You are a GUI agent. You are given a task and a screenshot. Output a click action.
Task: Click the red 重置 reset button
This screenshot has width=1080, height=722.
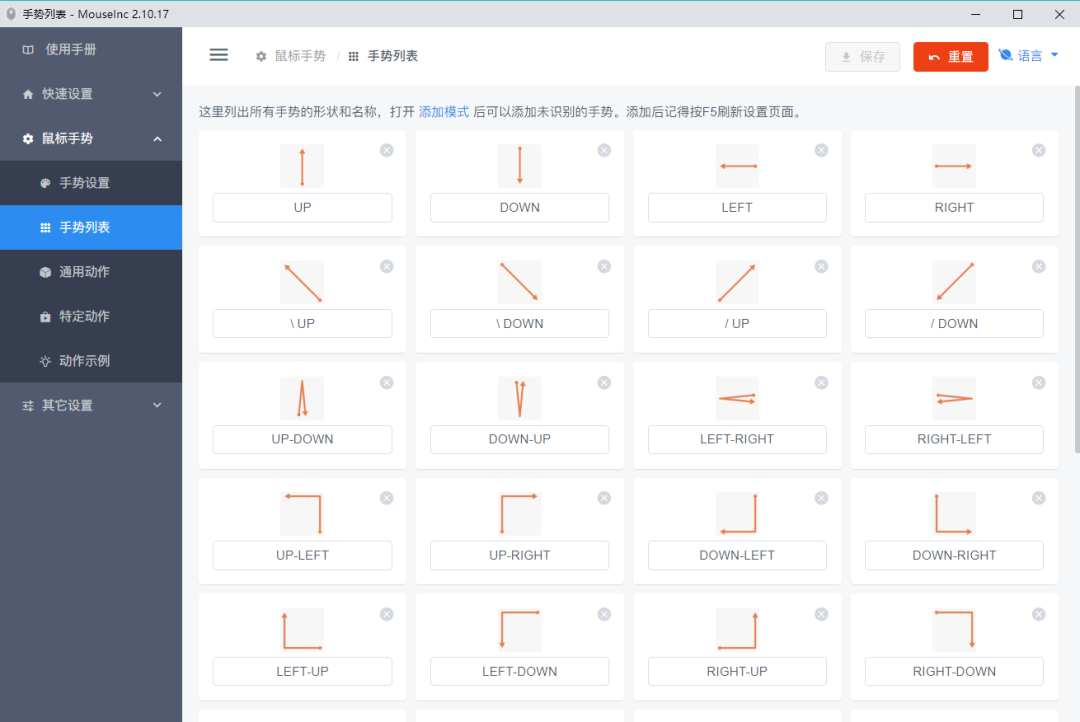951,56
